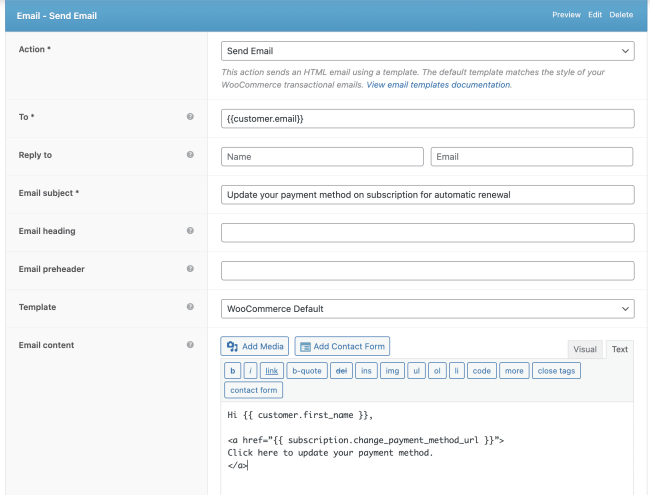Click the Reply to Name input field
This screenshot has width=650, height=495.
[322, 157]
